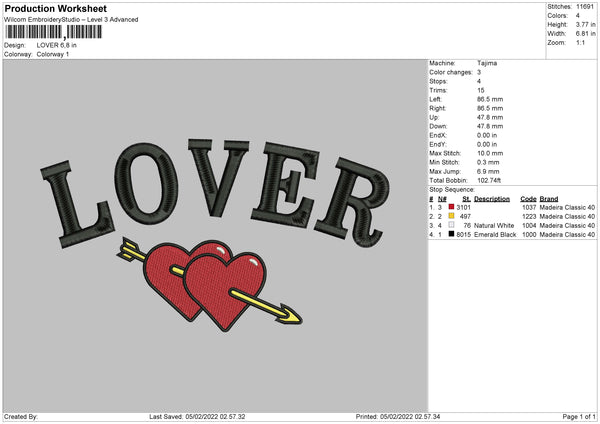Image resolution: width=600 pixels, height=424 pixels.
Task: Click the Code column header
Action: 528,198
